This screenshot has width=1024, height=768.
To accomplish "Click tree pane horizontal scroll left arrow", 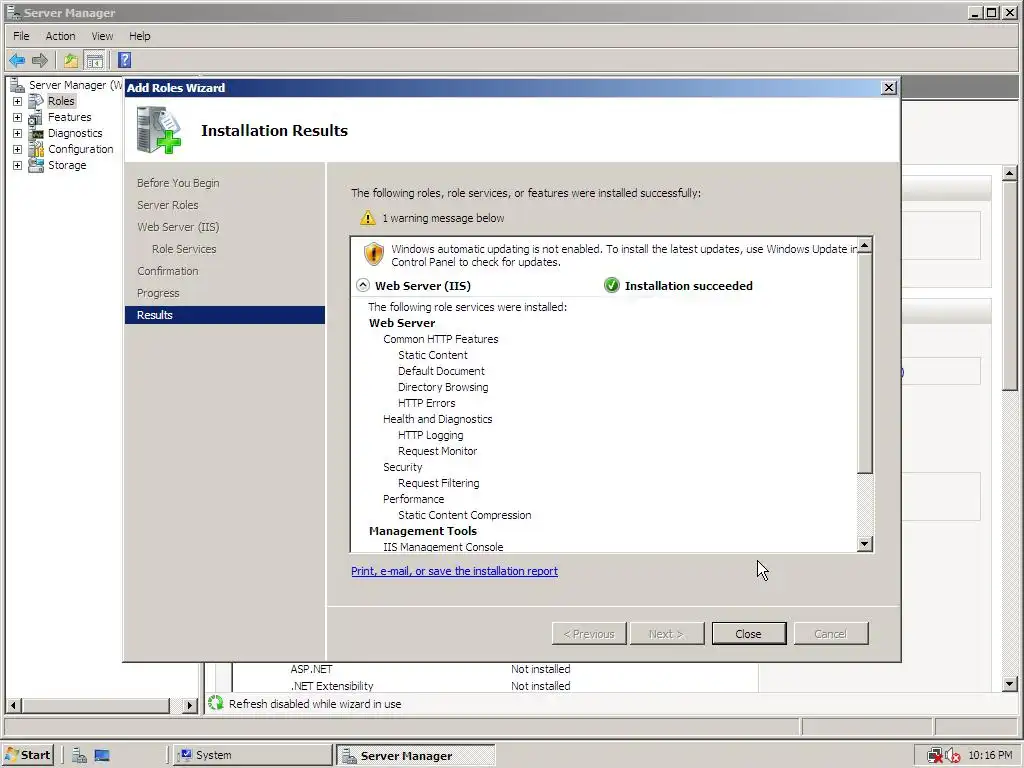I will click(13, 705).
